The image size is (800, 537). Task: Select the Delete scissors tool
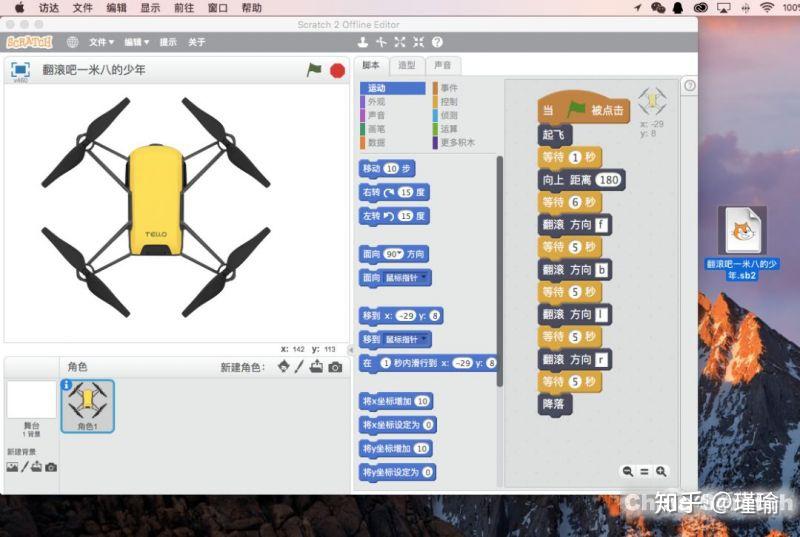[x=381, y=42]
